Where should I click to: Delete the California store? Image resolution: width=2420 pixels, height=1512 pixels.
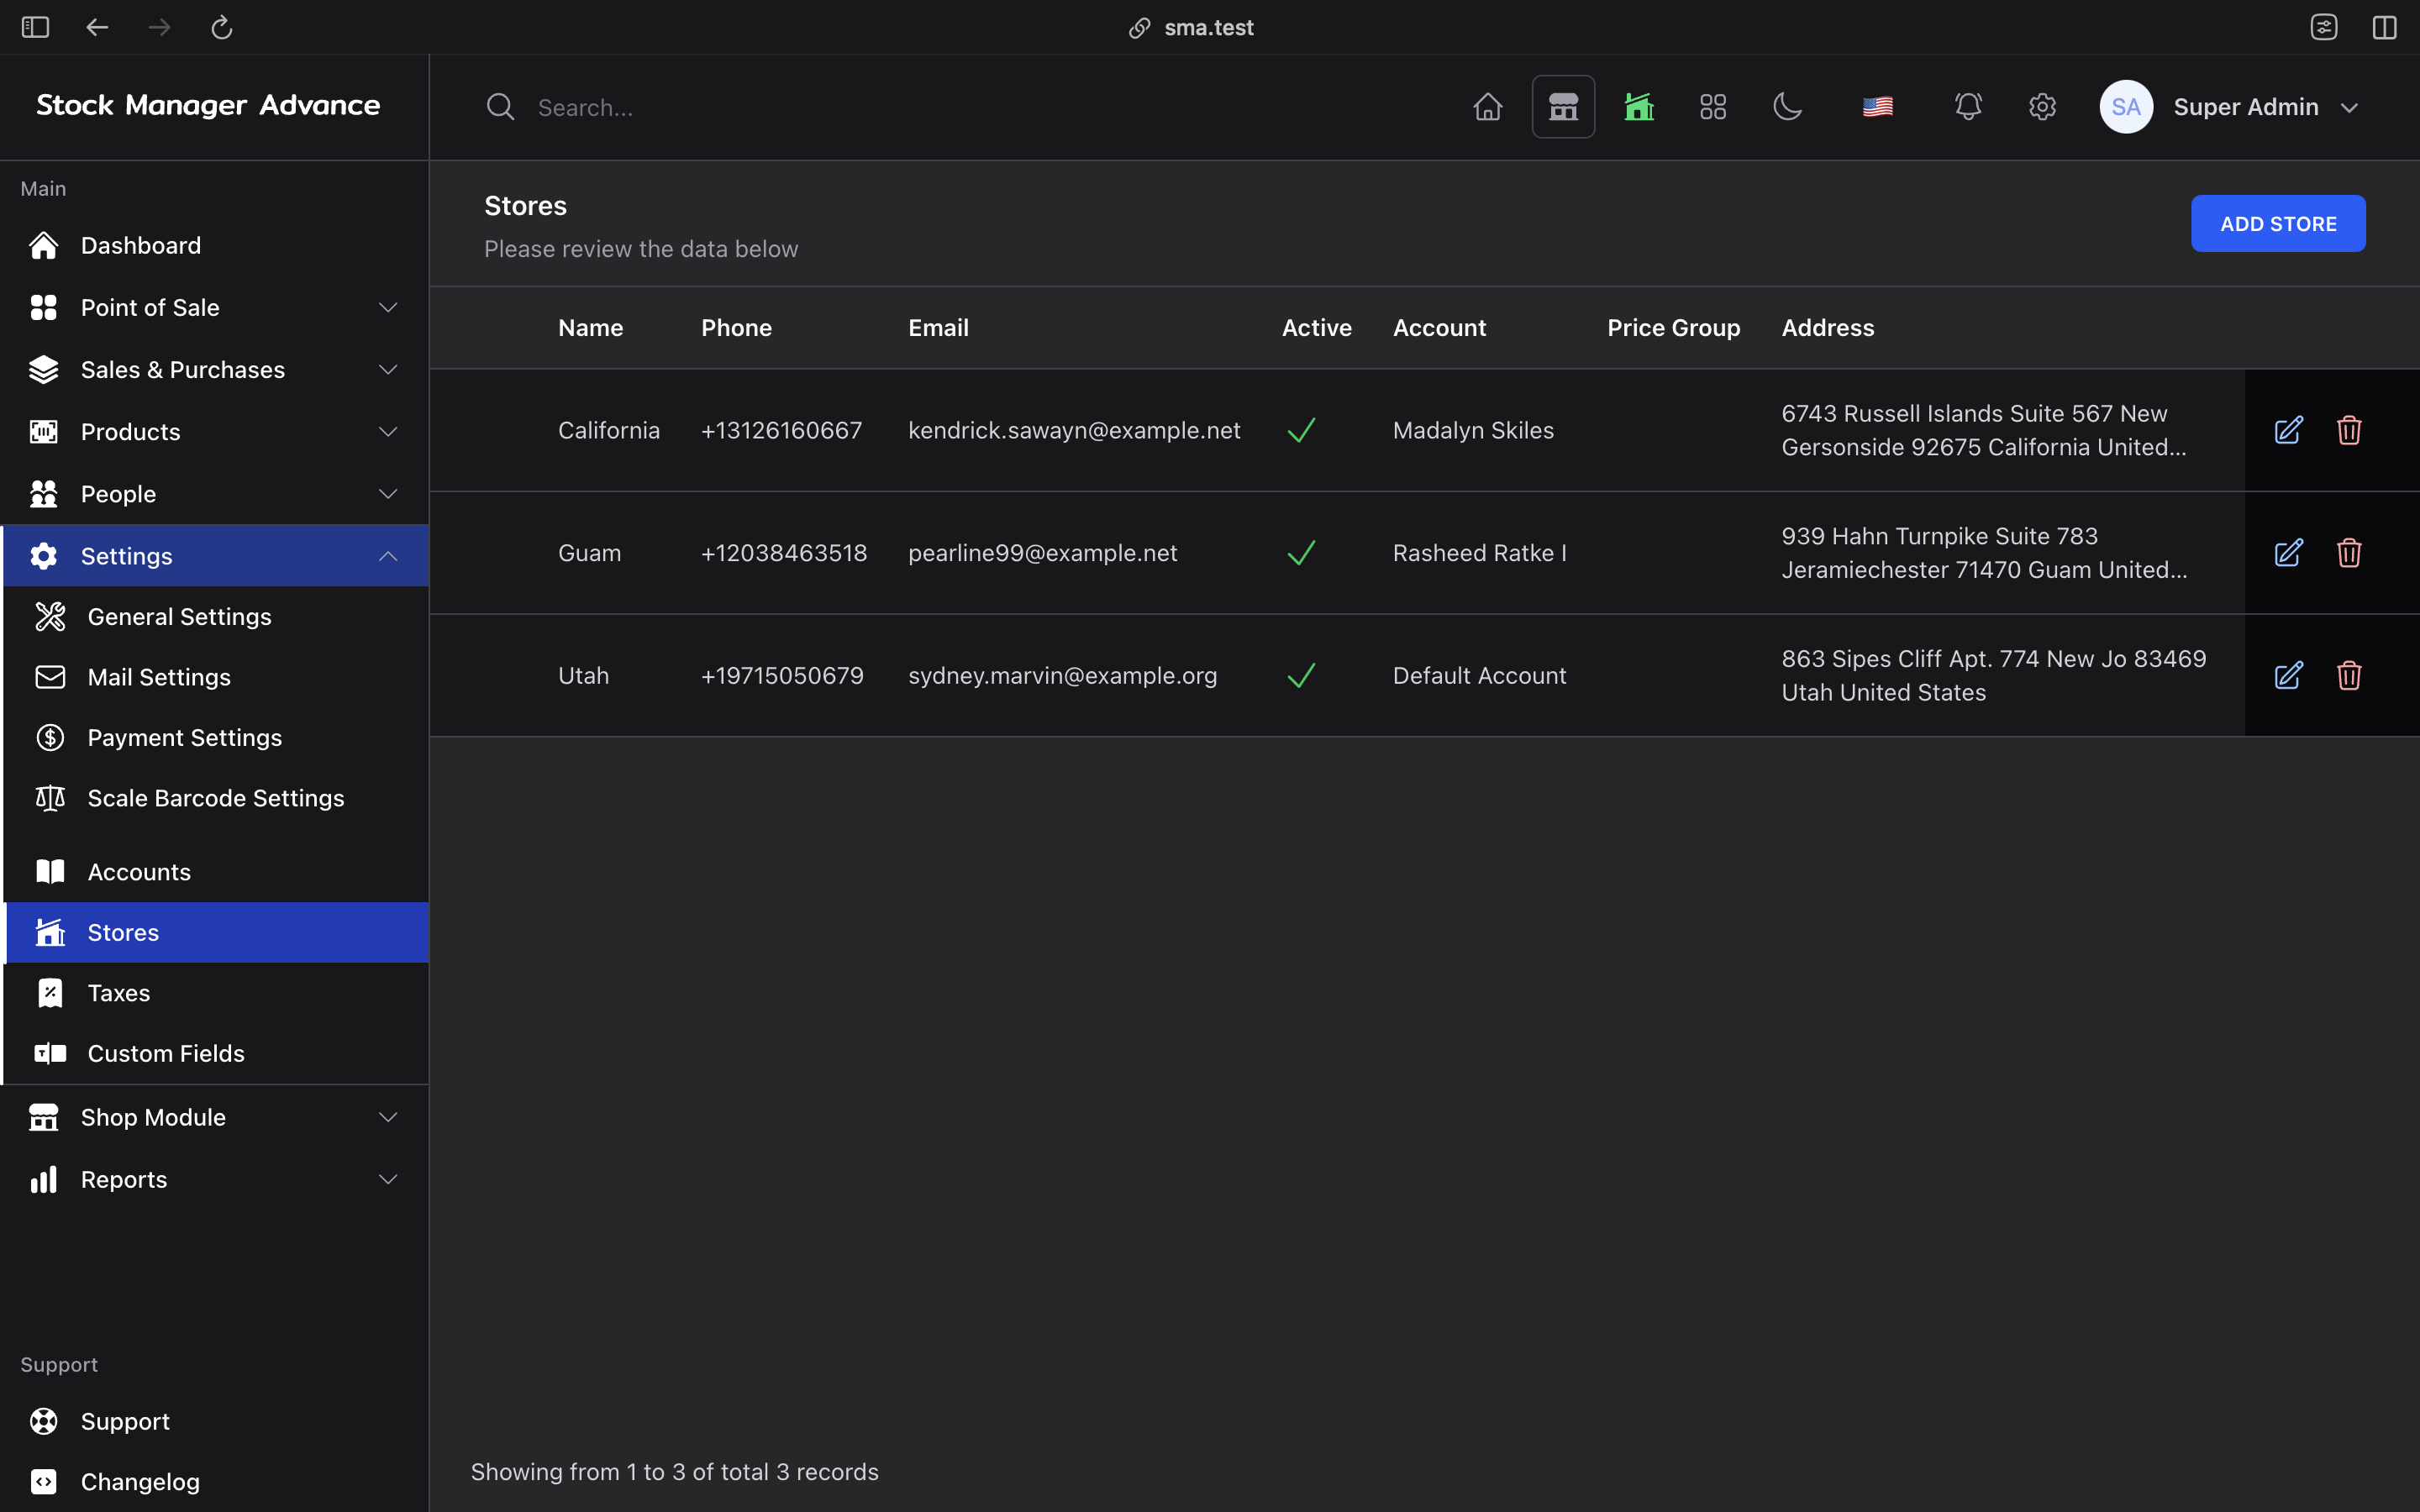click(x=2349, y=430)
